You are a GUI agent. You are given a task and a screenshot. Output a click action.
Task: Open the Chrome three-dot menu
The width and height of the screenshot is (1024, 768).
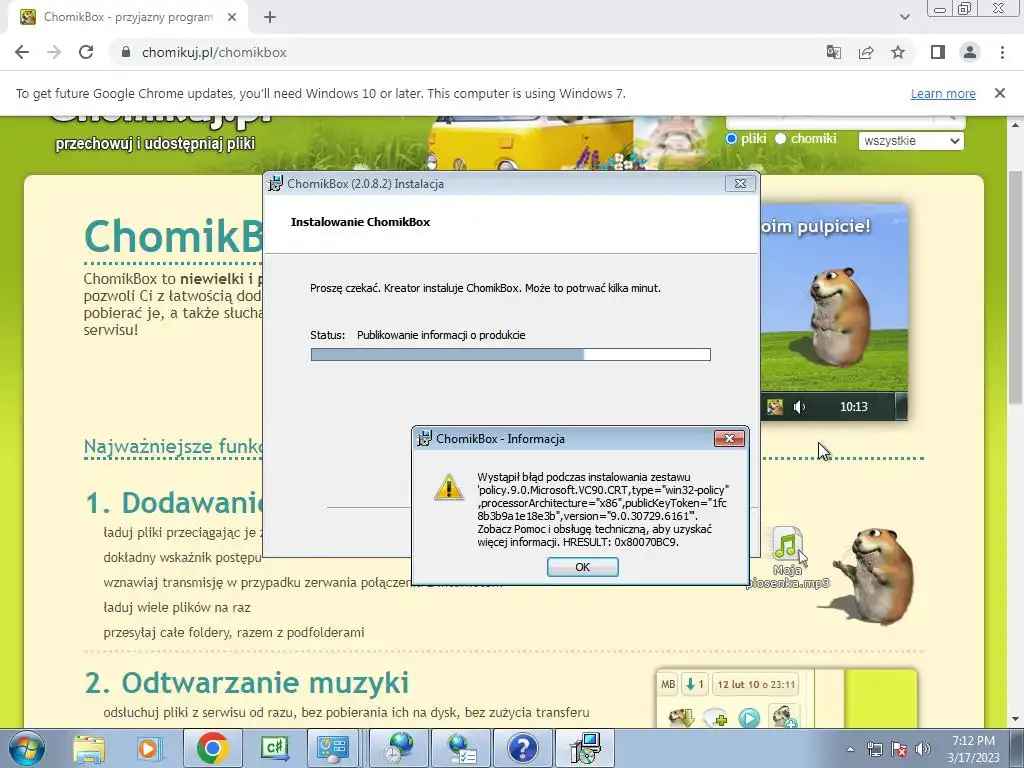pyautogui.click(x=1002, y=52)
